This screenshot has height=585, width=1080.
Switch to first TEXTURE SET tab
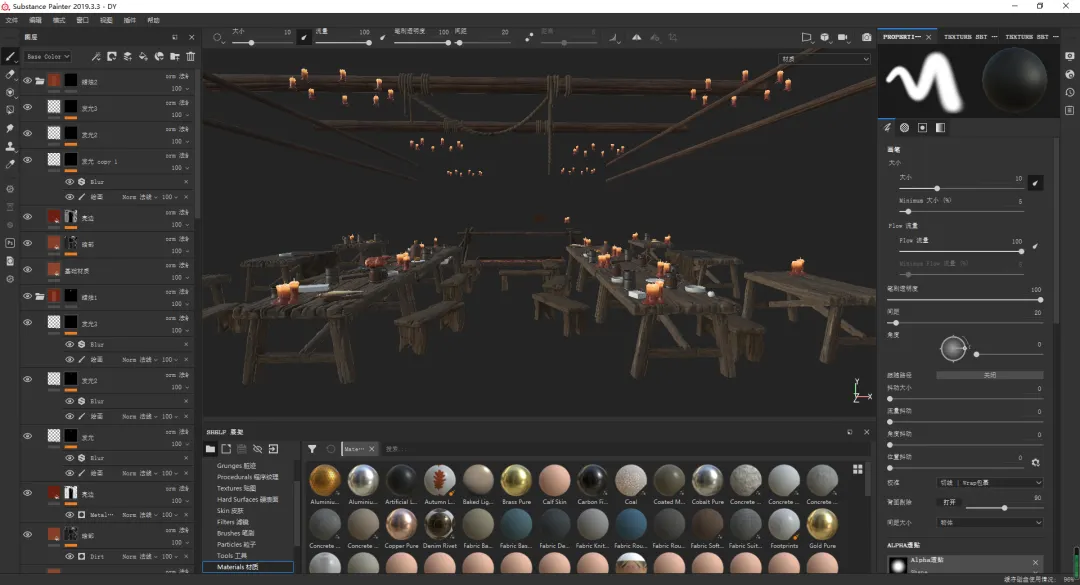pyautogui.click(x=964, y=37)
